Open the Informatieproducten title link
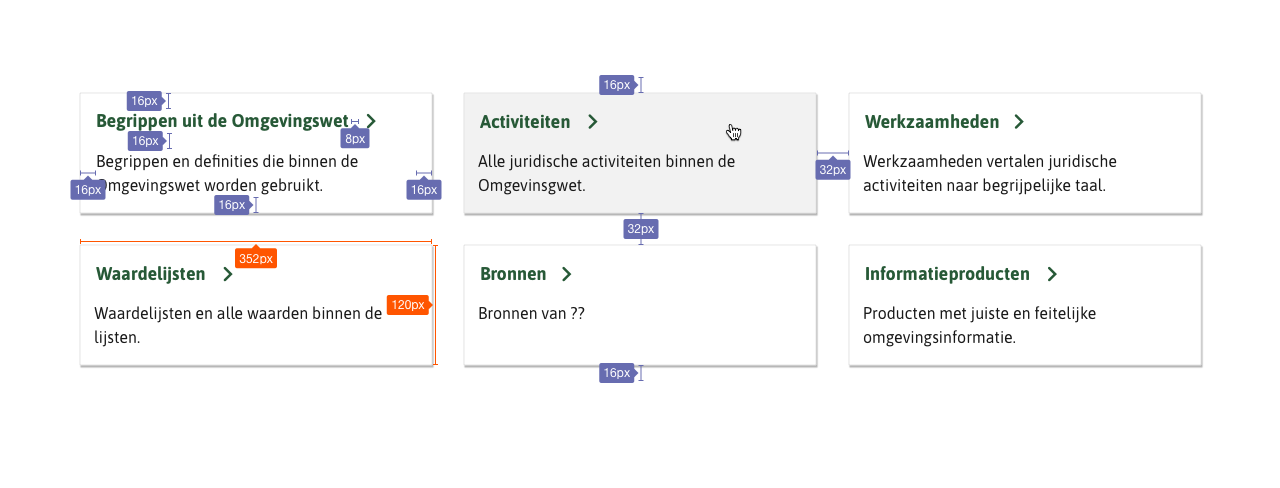The width and height of the screenshot is (1280, 488). click(x=947, y=274)
